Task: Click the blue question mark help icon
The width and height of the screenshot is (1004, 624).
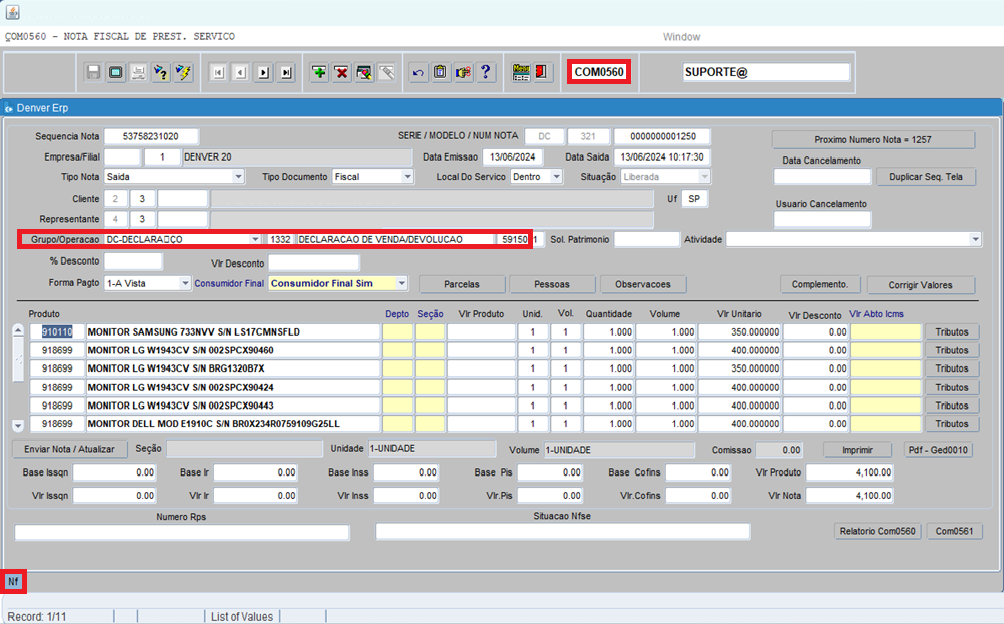Action: click(485, 72)
